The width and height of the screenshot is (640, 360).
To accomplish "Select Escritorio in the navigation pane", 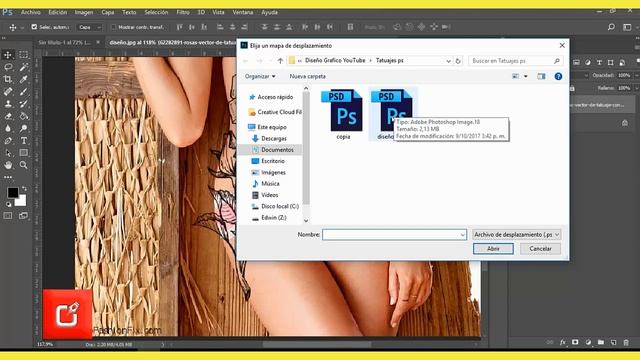I will coord(273,161).
